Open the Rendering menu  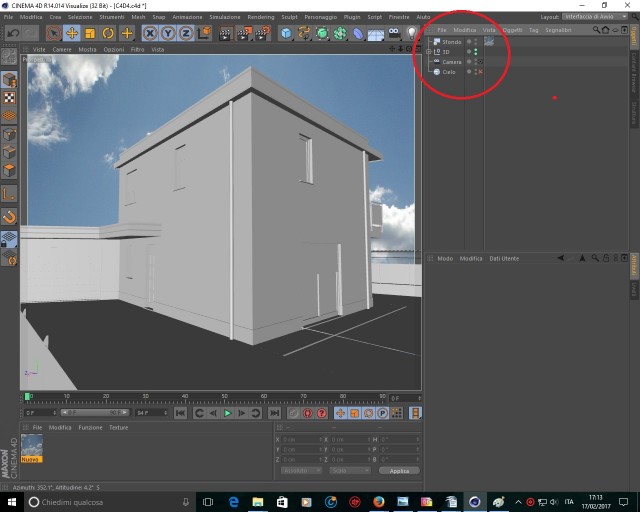pos(260,17)
